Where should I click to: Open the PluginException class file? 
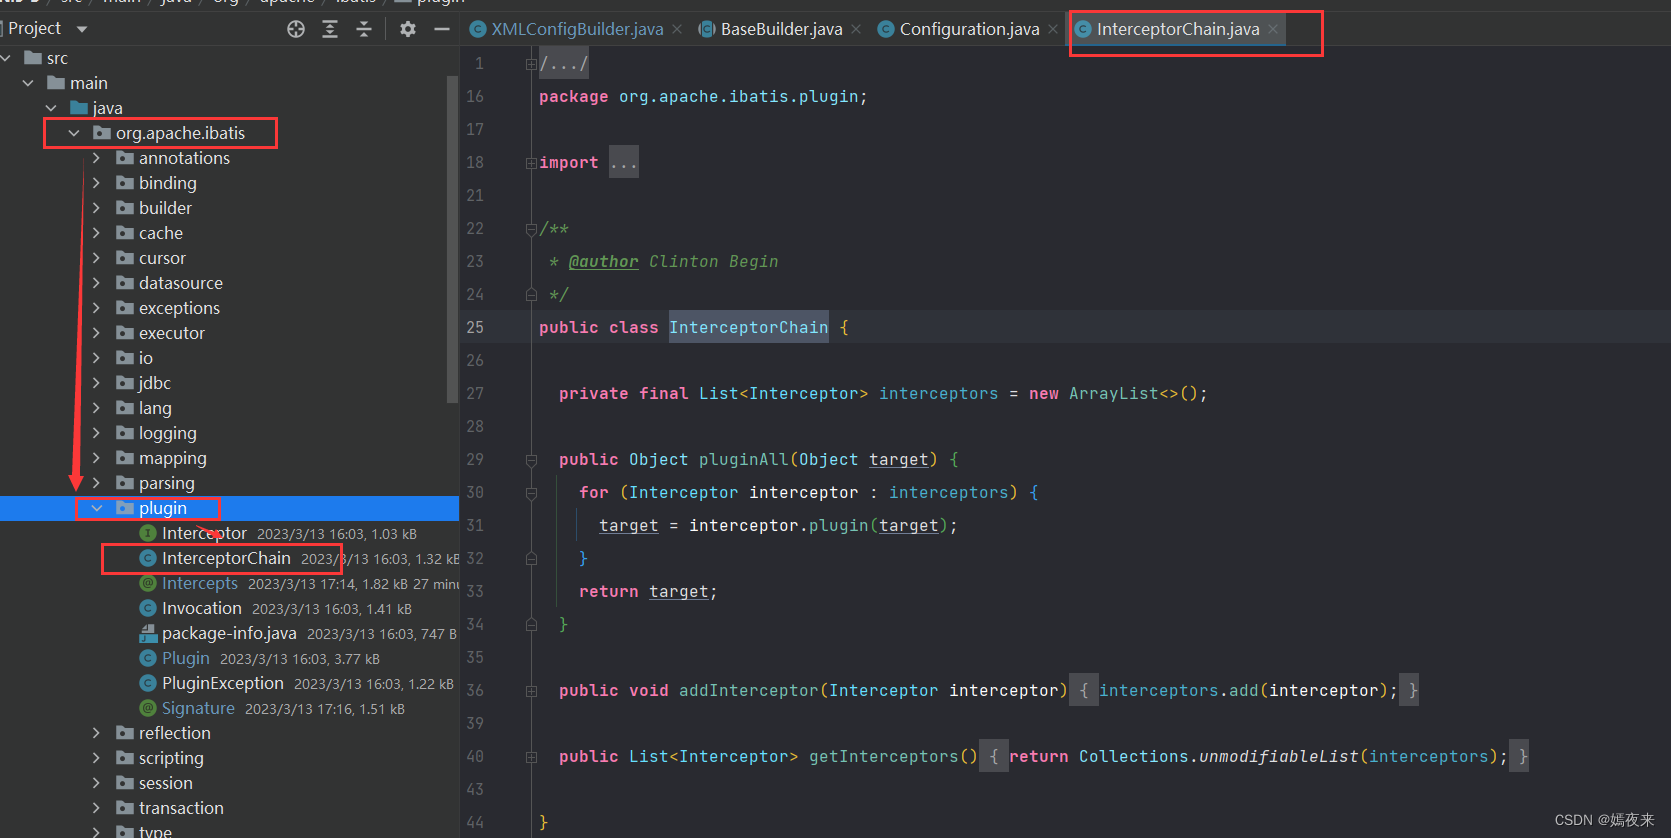(223, 683)
